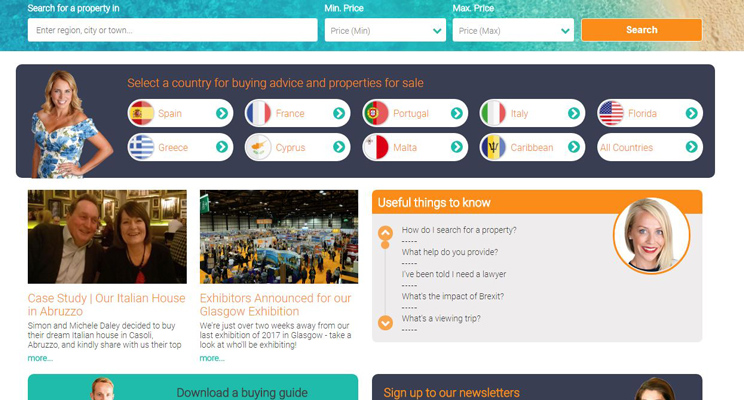744x400 pixels.
Task: Select the Florida USA flag icon
Action: click(x=611, y=114)
